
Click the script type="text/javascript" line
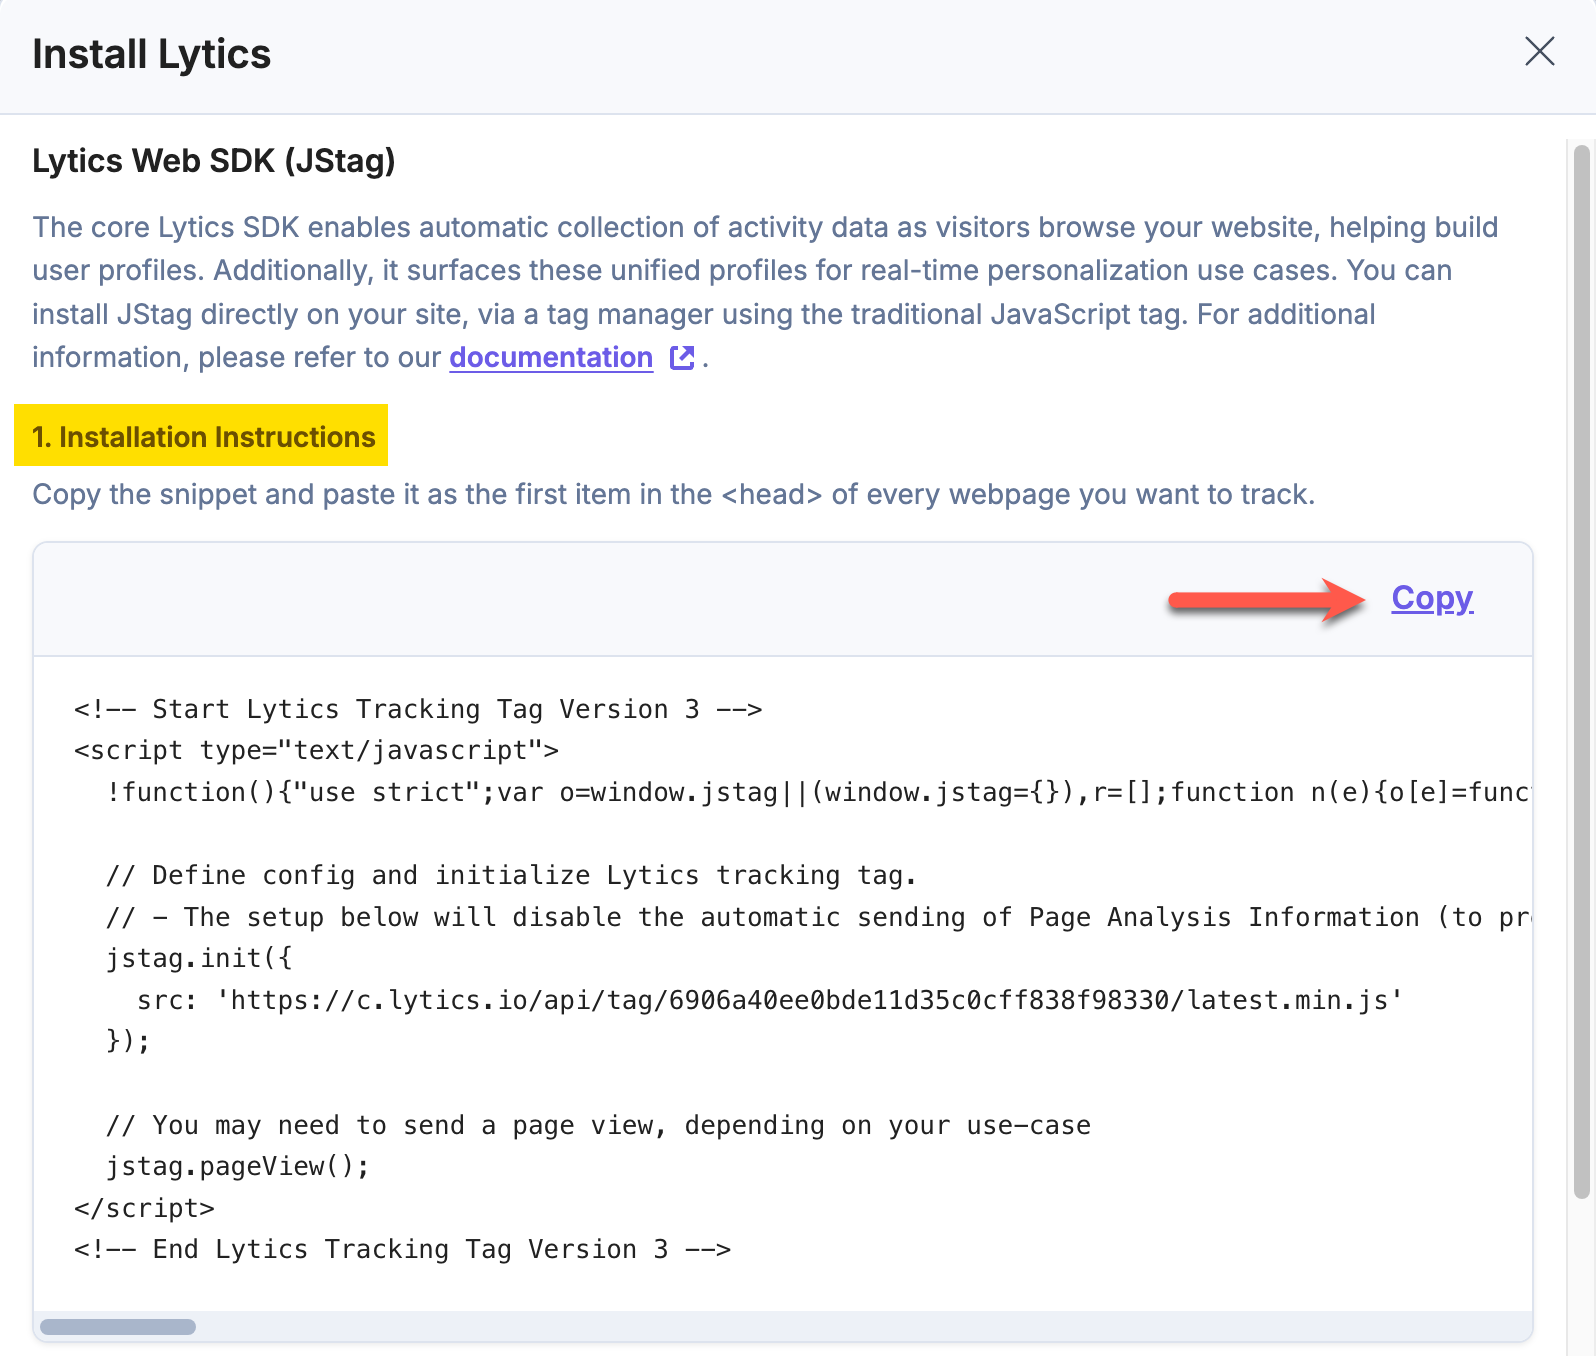[316, 750]
